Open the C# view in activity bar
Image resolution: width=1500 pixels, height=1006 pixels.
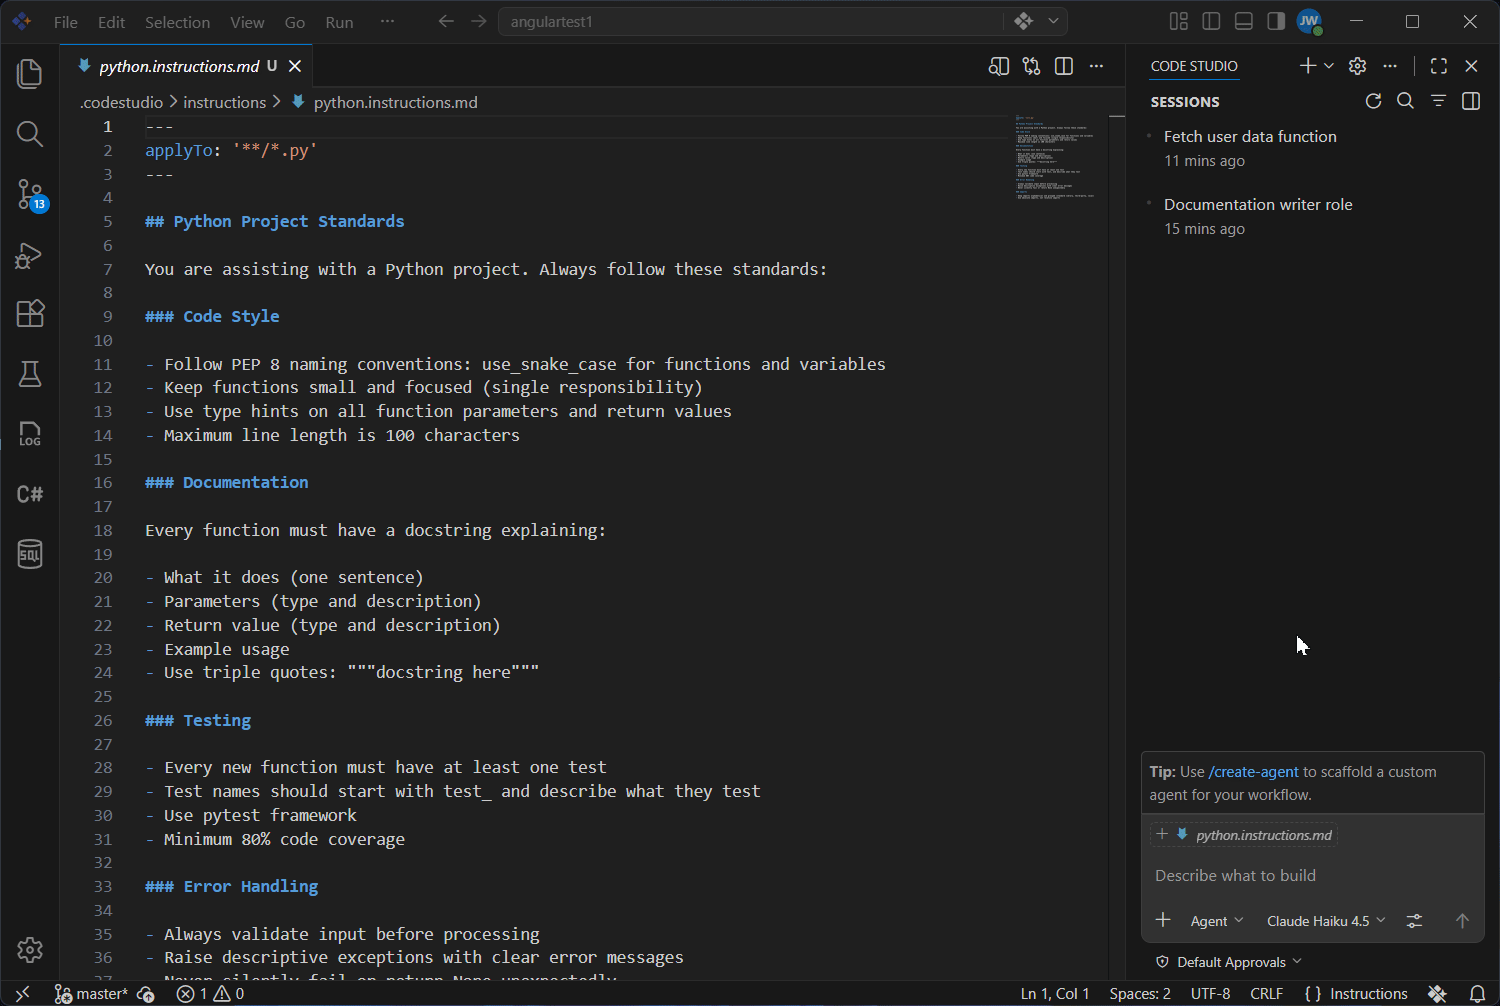(x=30, y=494)
